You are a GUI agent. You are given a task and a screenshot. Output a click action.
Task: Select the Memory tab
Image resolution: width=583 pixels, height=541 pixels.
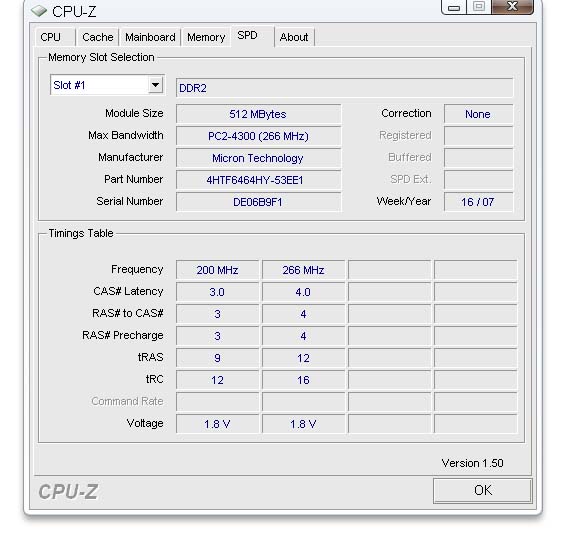click(x=206, y=37)
